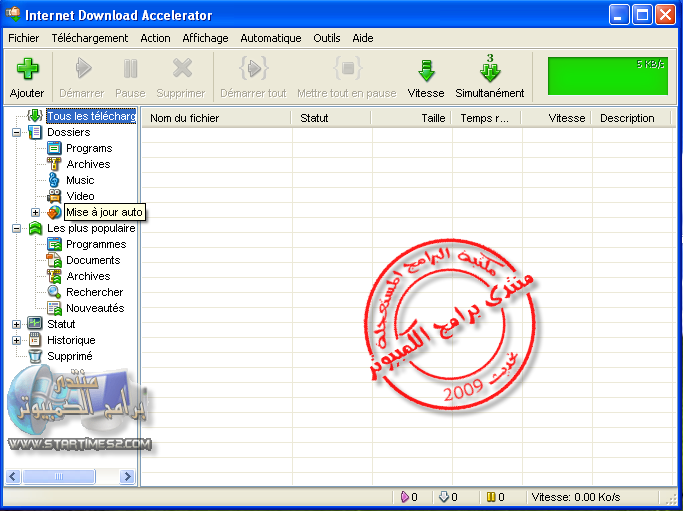
Task: Click the Archives icon under Dossiers
Action: coord(54,164)
